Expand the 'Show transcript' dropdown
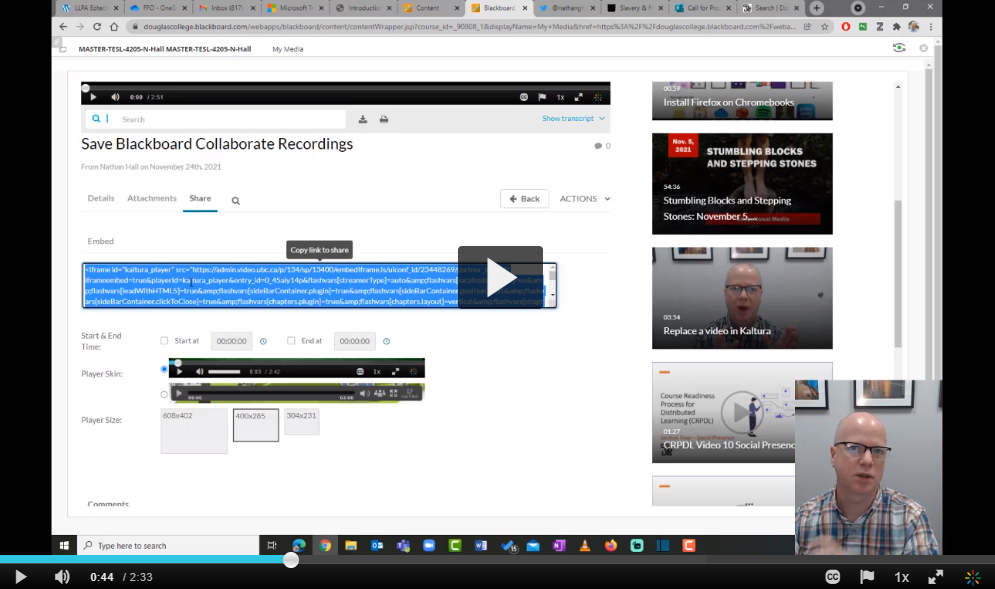Screen dimensions: 995x589 point(574,118)
